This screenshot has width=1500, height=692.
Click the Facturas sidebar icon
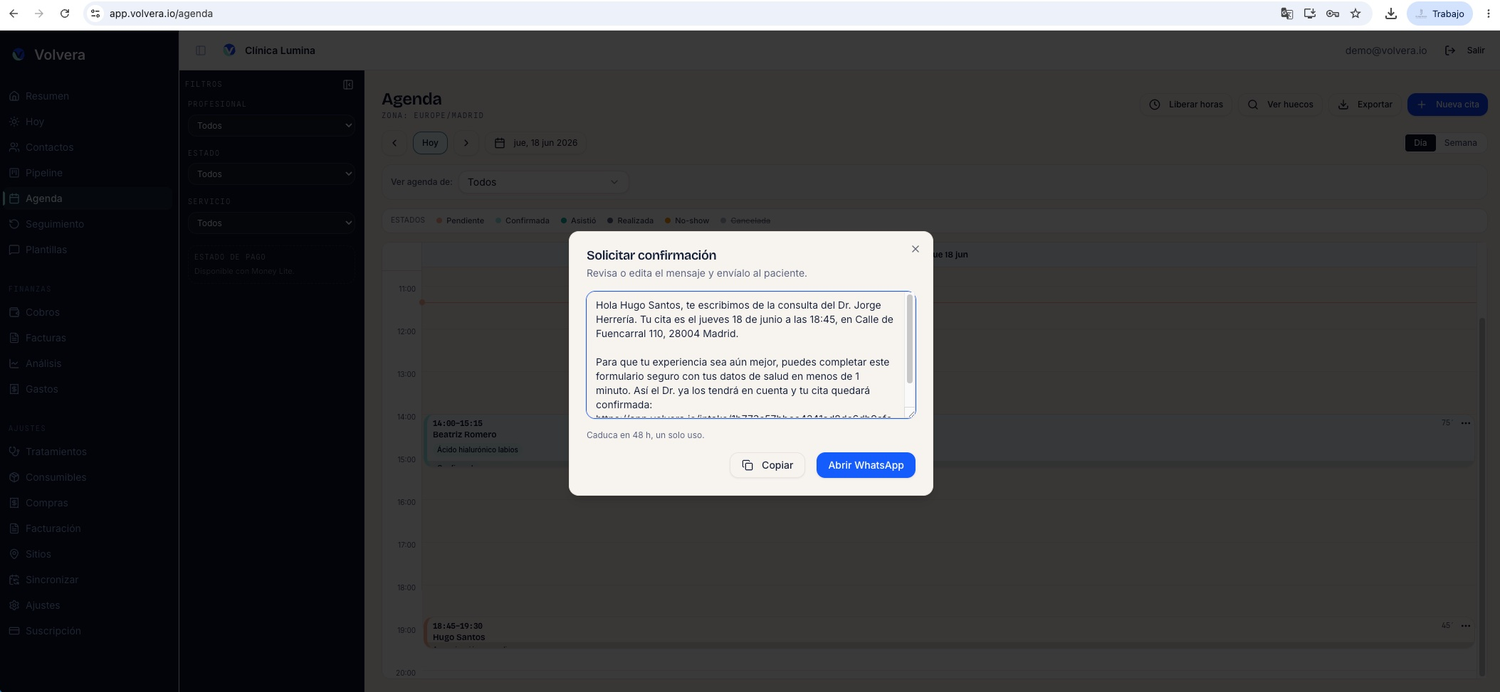14,338
